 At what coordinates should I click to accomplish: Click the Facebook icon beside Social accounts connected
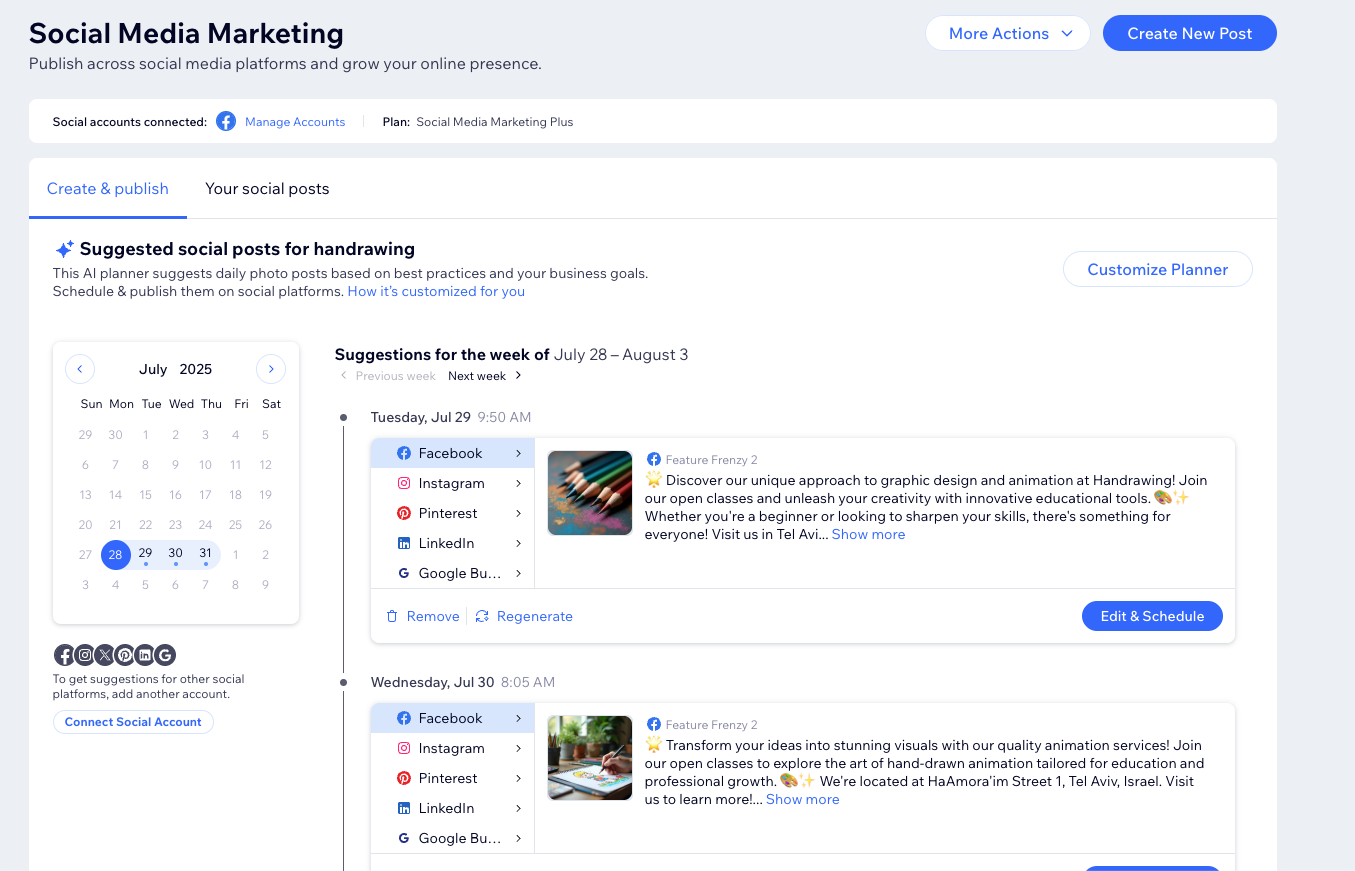click(226, 121)
